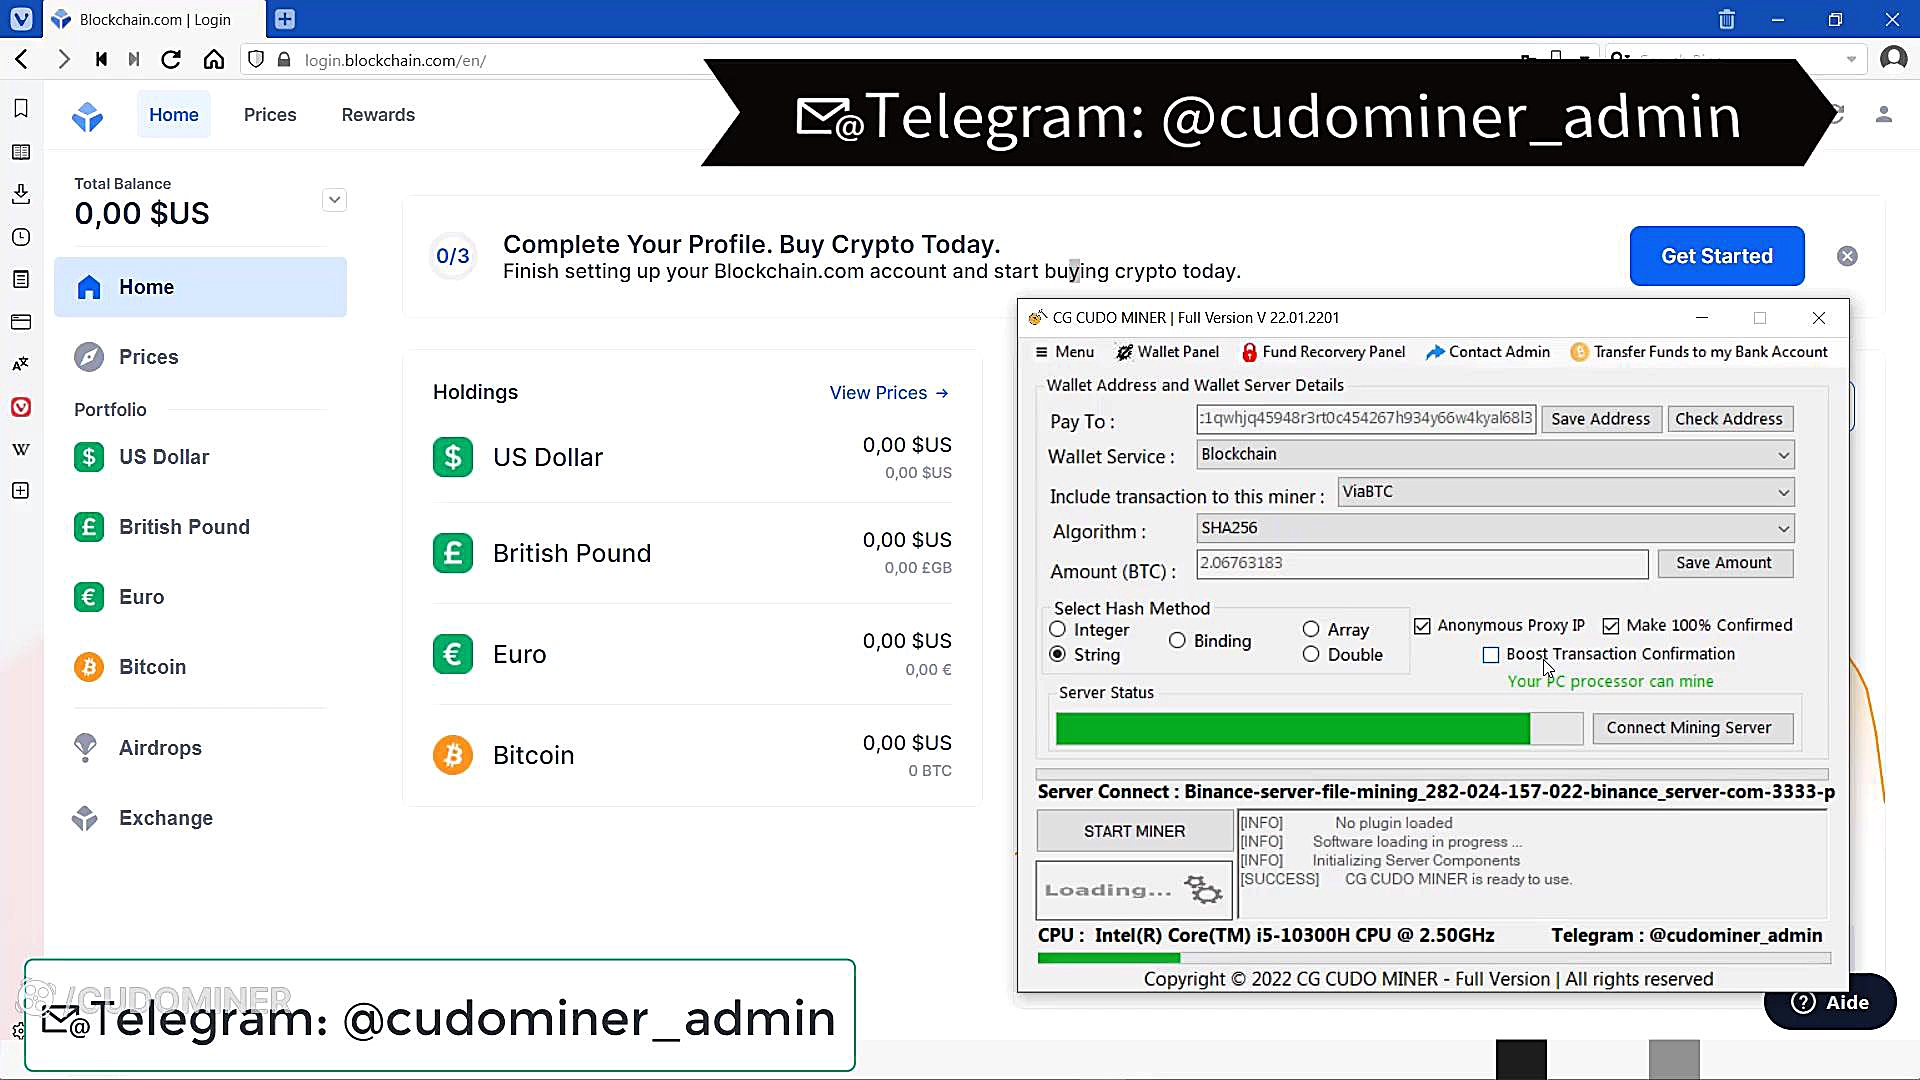Open the Notes panel in the sidebar

click(21, 279)
